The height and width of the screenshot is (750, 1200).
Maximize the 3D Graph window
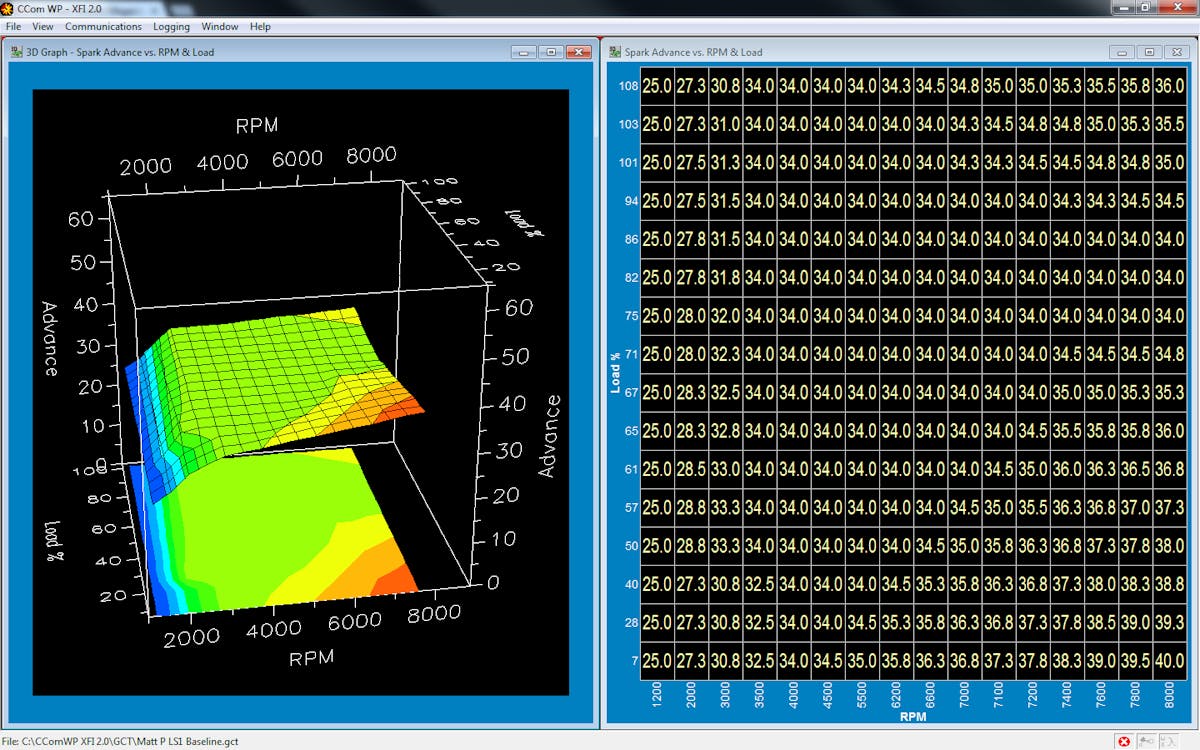pos(551,51)
